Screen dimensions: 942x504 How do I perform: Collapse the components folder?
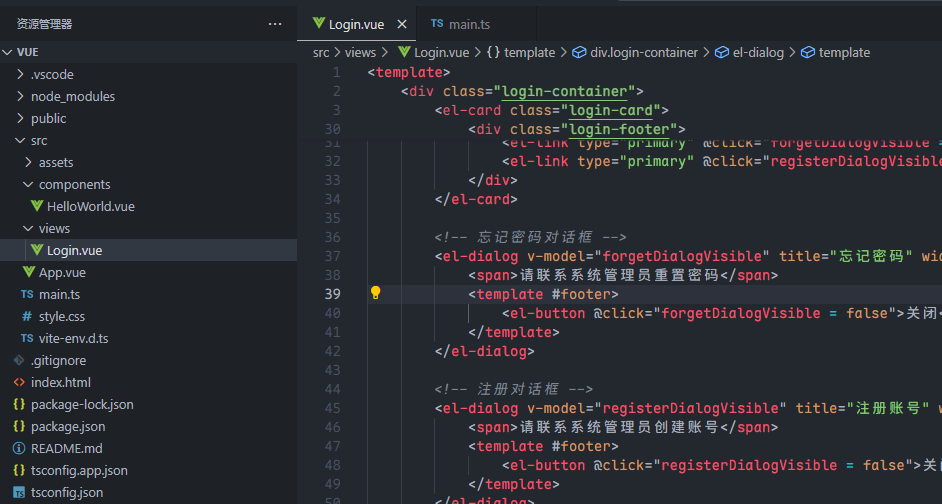click(x=74, y=184)
